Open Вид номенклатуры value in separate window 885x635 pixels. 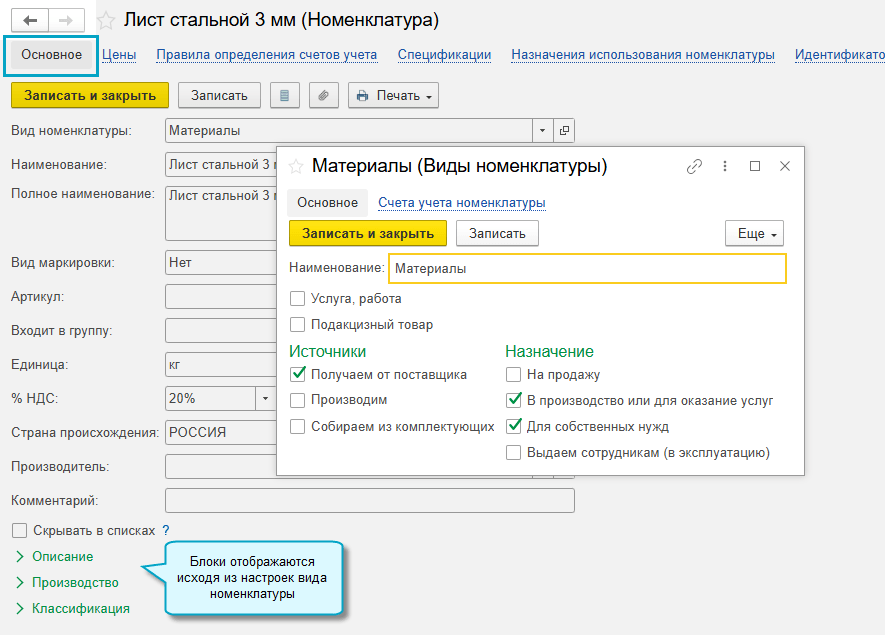pyautogui.click(x=564, y=130)
